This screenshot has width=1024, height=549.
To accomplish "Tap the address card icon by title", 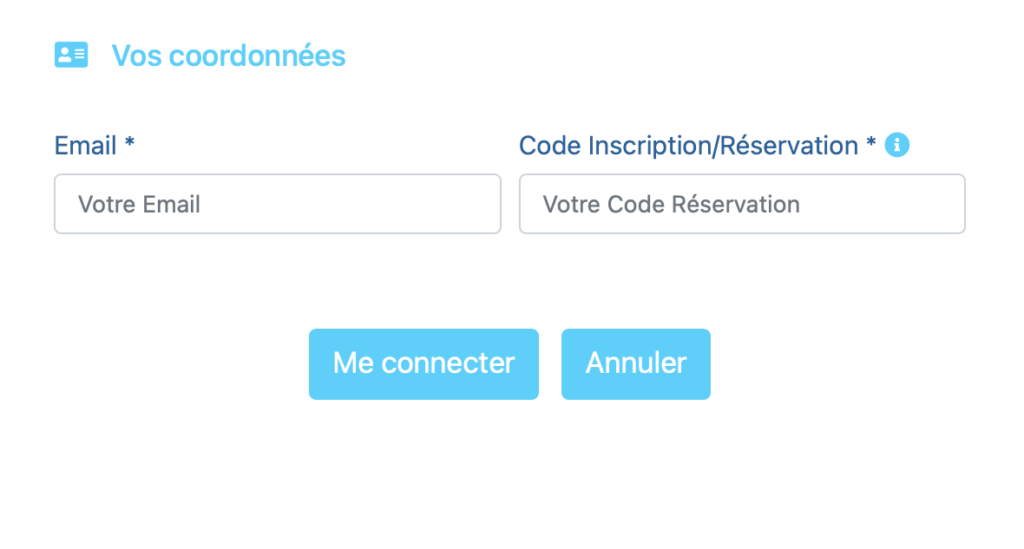I will click(x=71, y=55).
